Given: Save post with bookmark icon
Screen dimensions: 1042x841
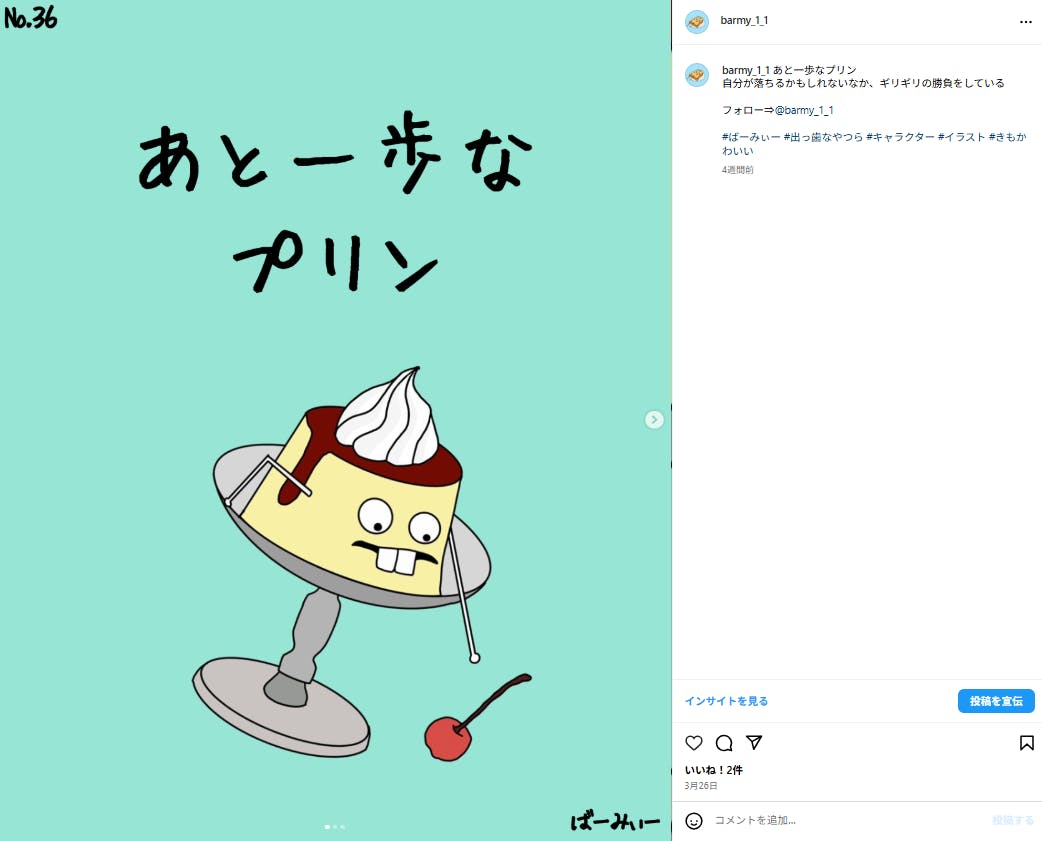Looking at the screenshot, I should 1027,743.
